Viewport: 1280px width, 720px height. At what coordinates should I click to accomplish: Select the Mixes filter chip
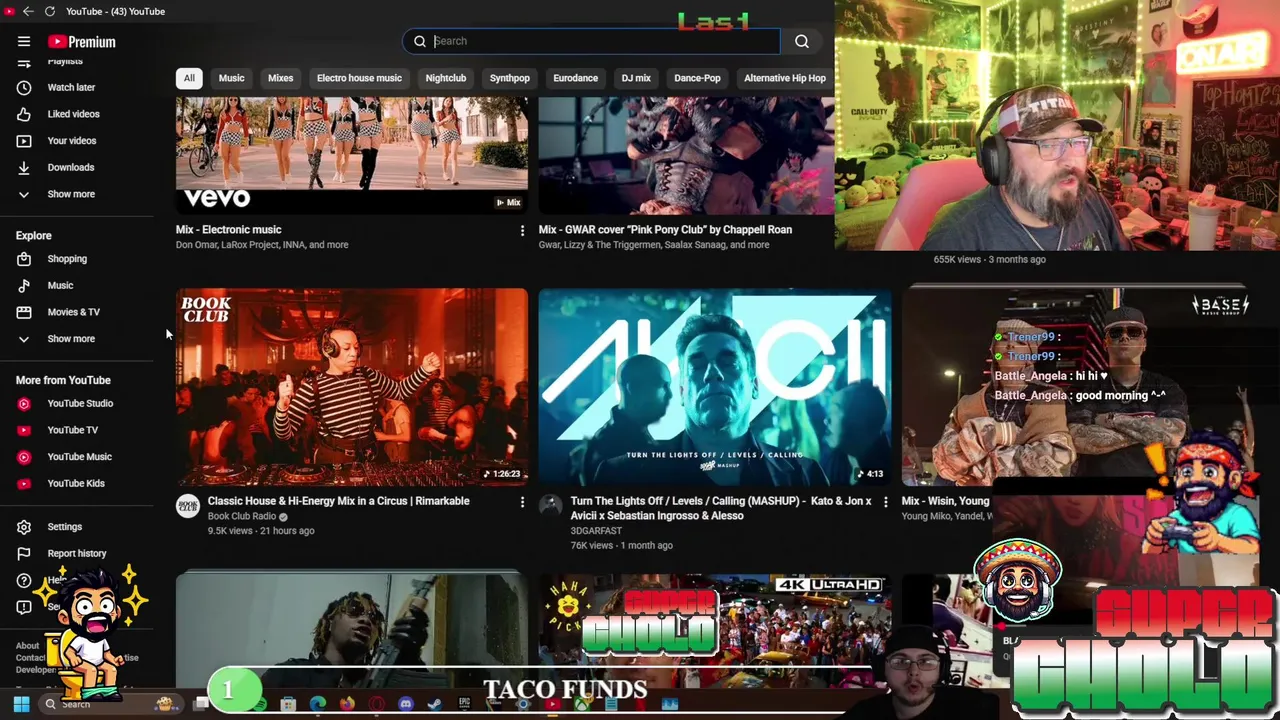(280, 78)
